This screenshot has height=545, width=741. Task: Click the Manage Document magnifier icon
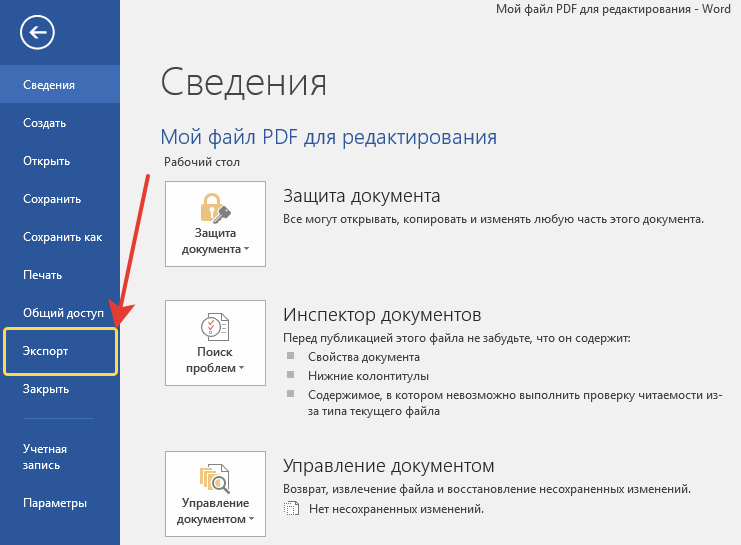pyautogui.click(x=215, y=478)
